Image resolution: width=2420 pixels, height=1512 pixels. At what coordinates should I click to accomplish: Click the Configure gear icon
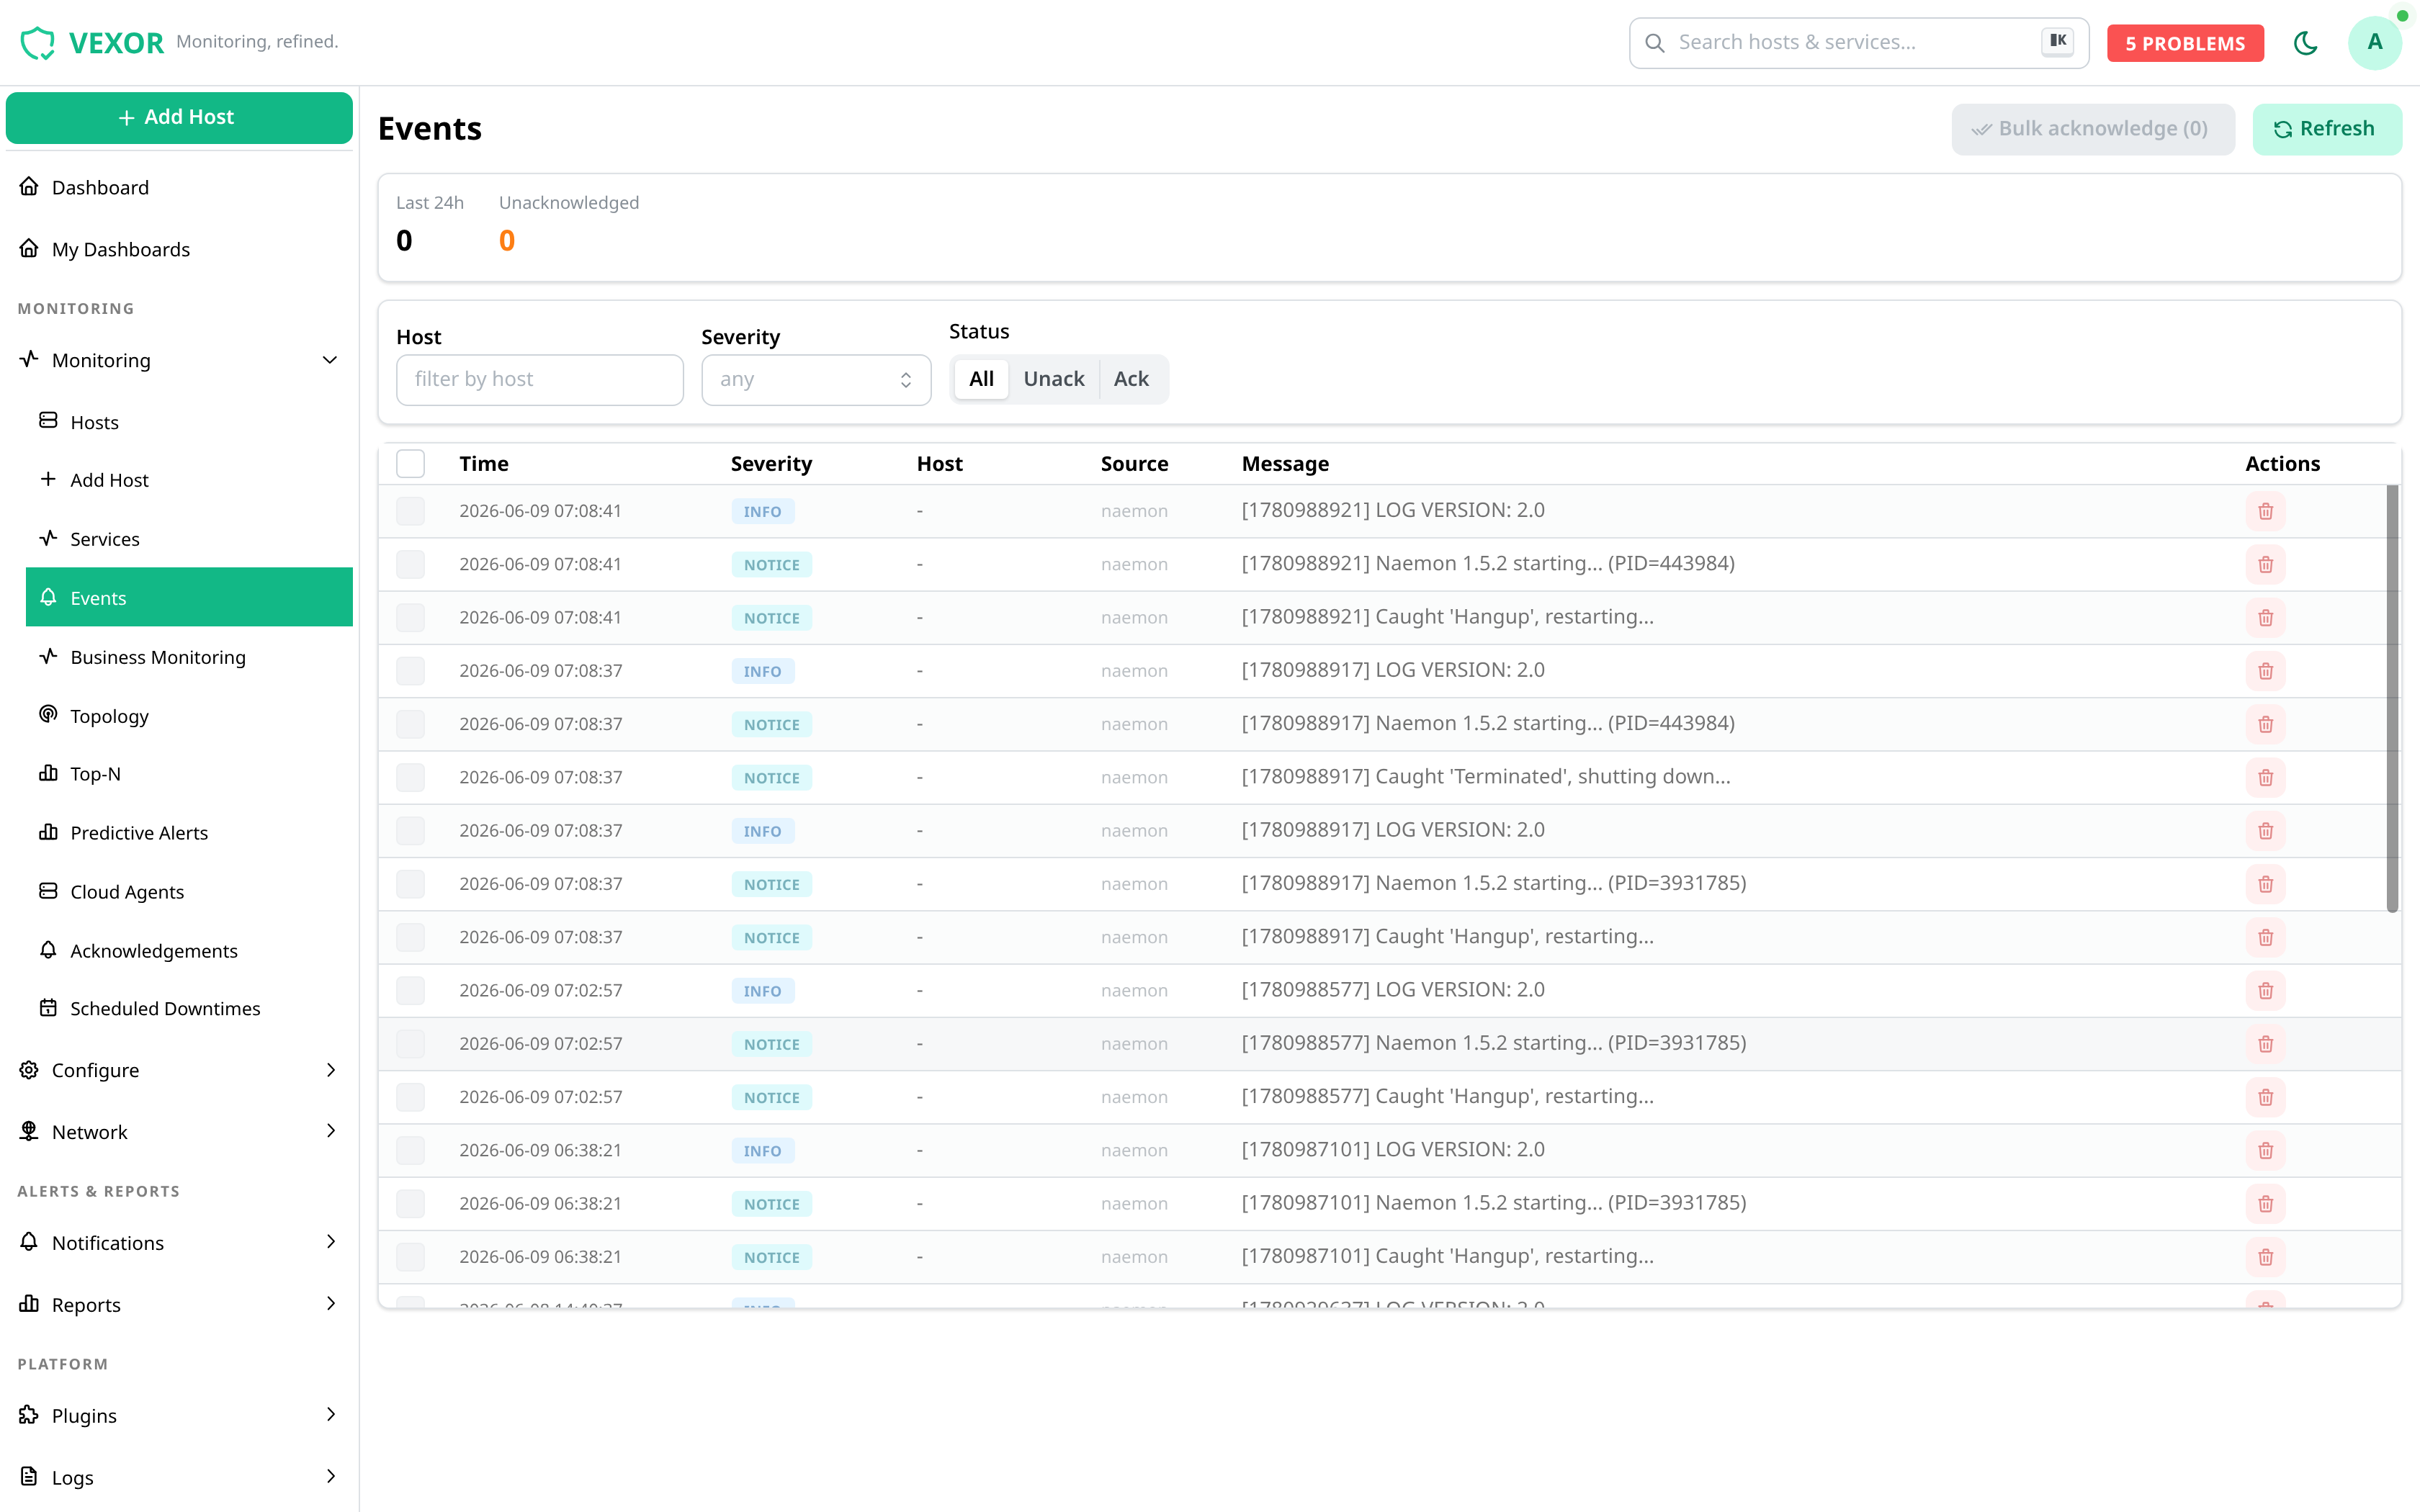click(x=29, y=1070)
